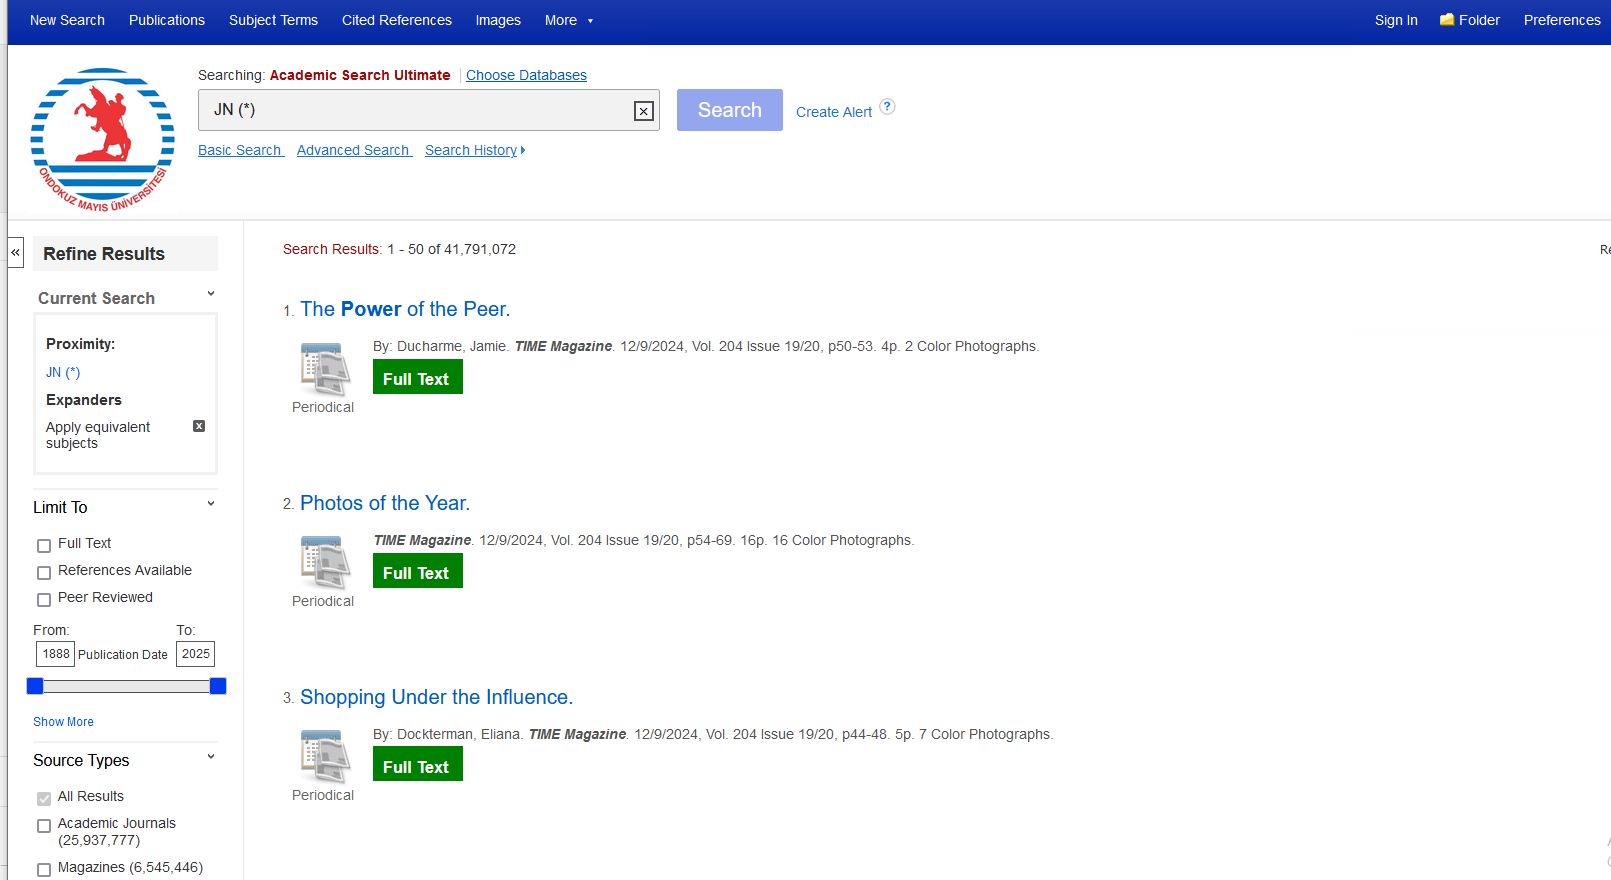Screen dimensions: 1611x880
Task: Click the blue Search button
Action: pos(730,110)
